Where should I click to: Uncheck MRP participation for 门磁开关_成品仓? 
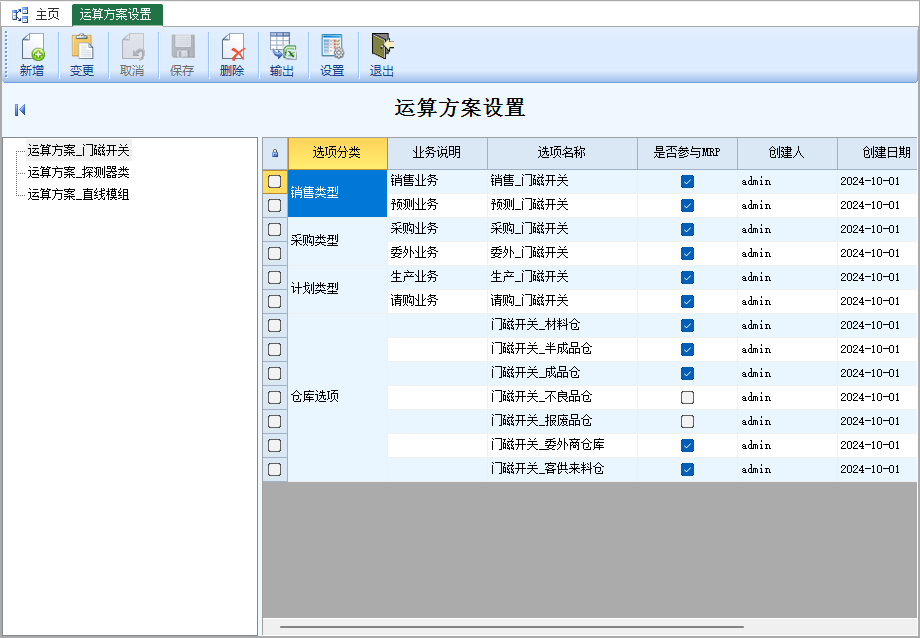click(x=688, y=373)
